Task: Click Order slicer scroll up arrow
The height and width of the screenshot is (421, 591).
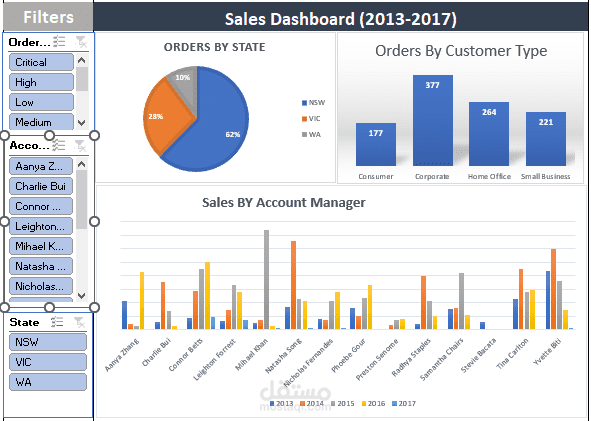Action: [x=82, y=60]
